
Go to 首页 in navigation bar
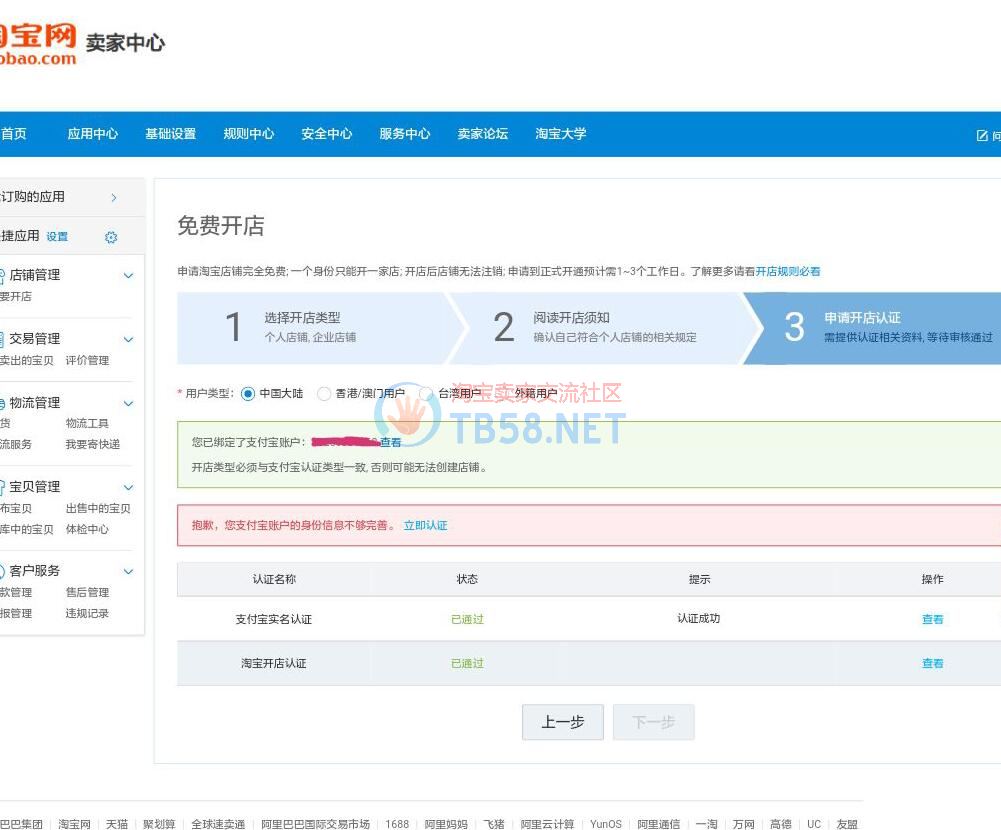(13, 134)
